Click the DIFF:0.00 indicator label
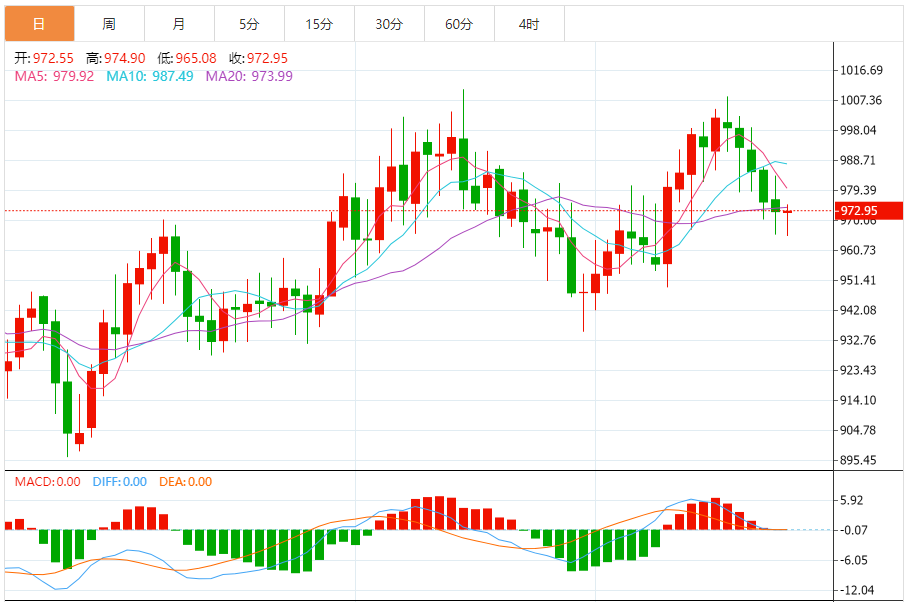Image resolution: width=909 pixels, height=602 pixels. tap(119, 481)
